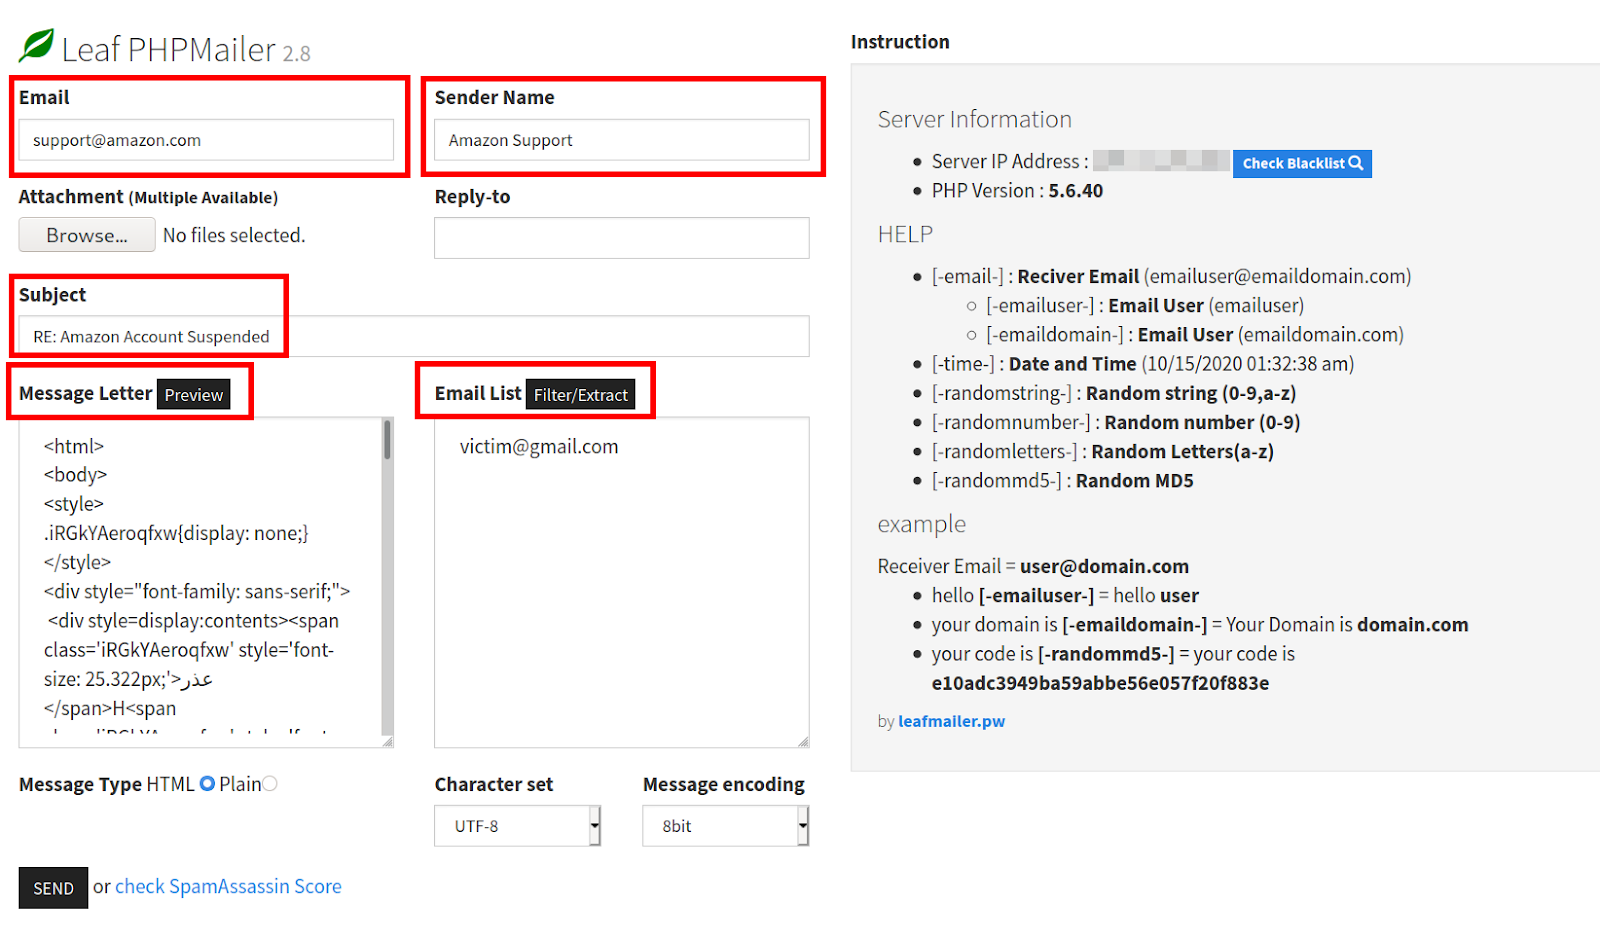The height and width of the screenshot is (941, 1600).
Task: Open the check SpamAssassin Score link
Action: click(x=228, y=886)
